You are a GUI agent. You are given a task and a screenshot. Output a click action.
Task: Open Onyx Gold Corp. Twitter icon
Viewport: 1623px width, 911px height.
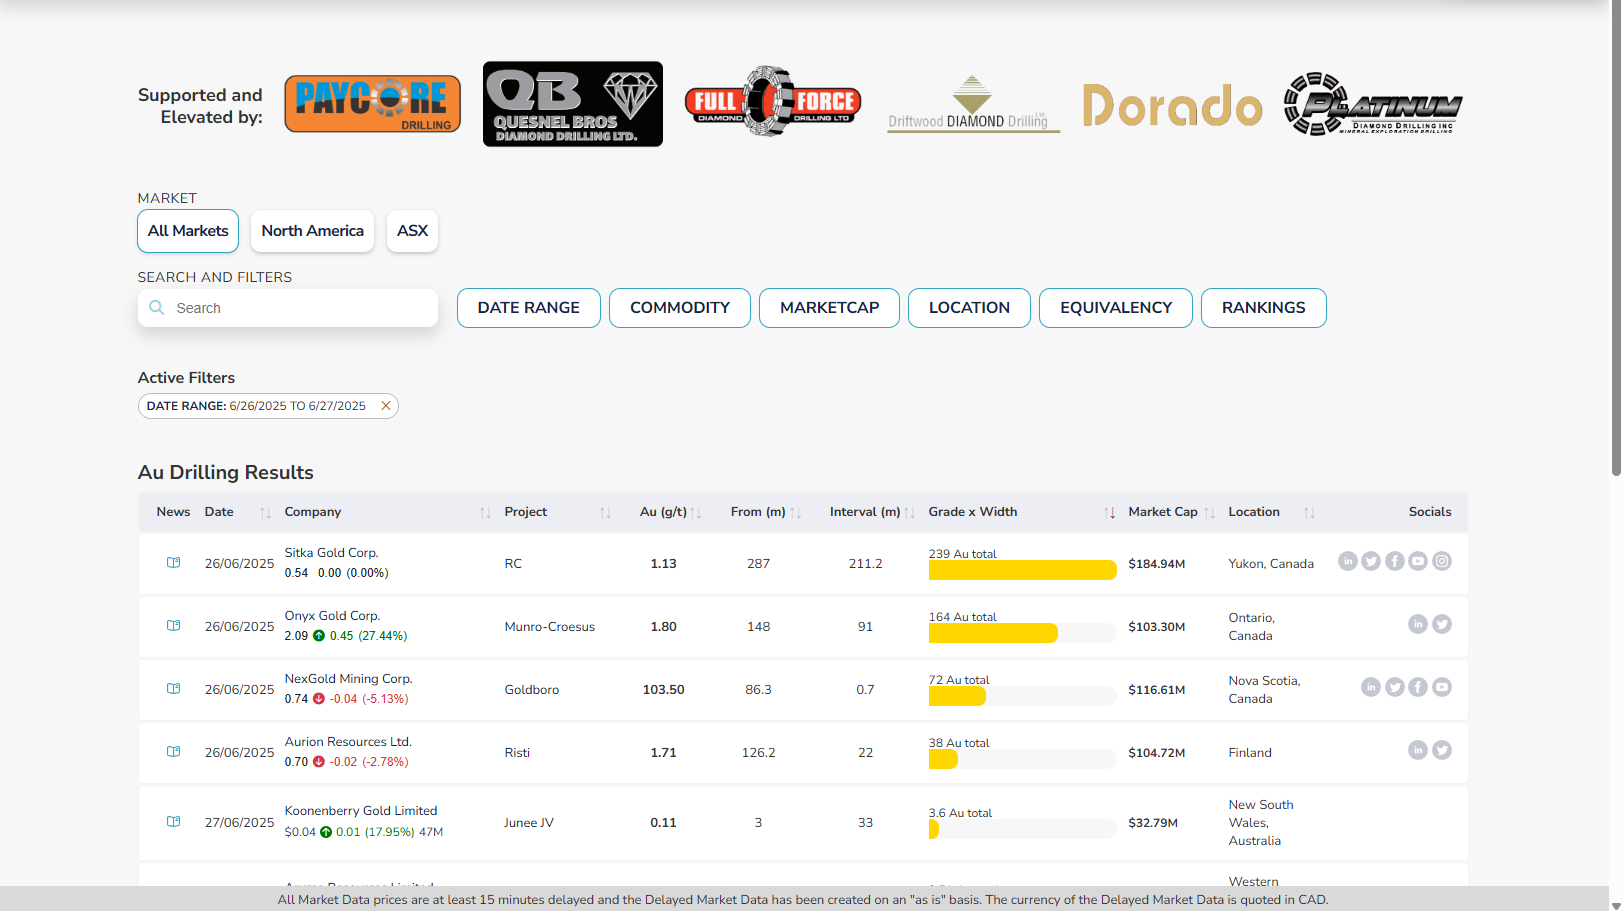(1442, 624)
